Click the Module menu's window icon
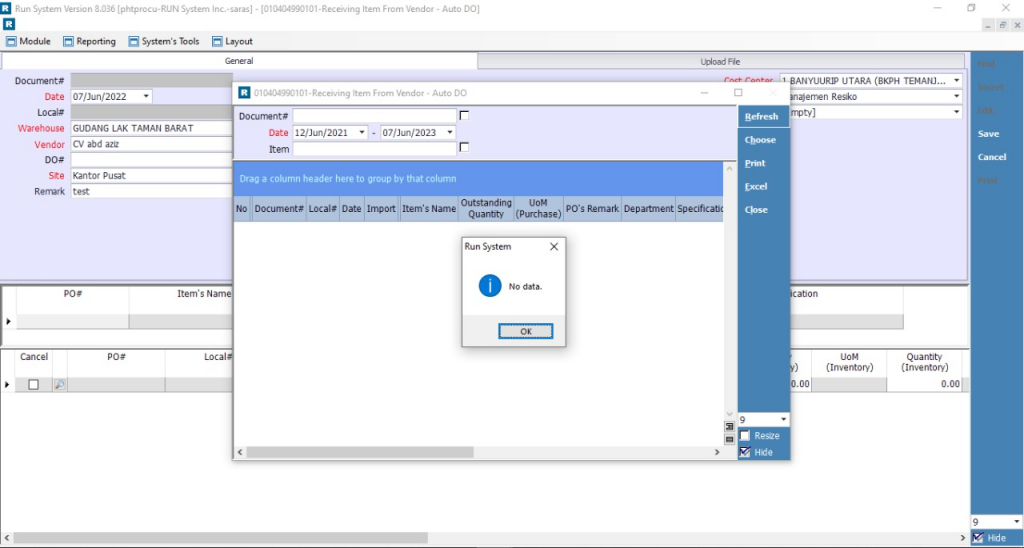The width and height of the screenshot is (1024, 548). [x=11, y=41]
